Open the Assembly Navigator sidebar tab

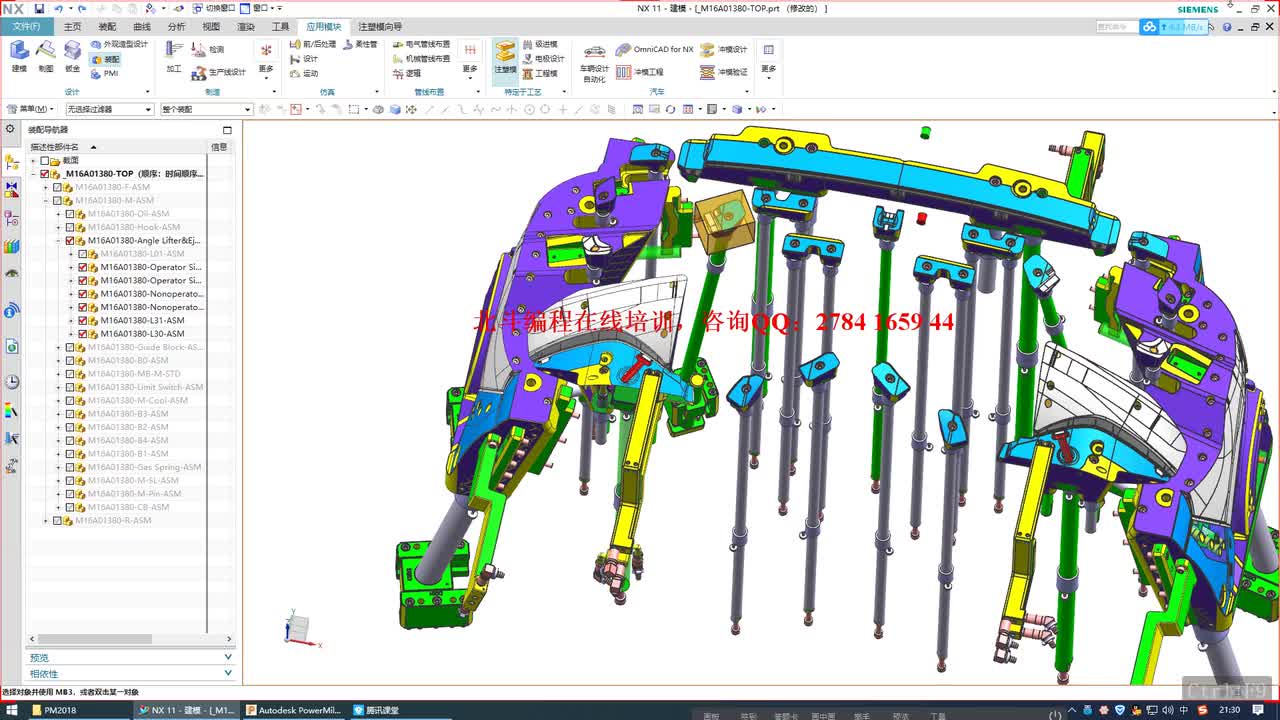[12, 163]
